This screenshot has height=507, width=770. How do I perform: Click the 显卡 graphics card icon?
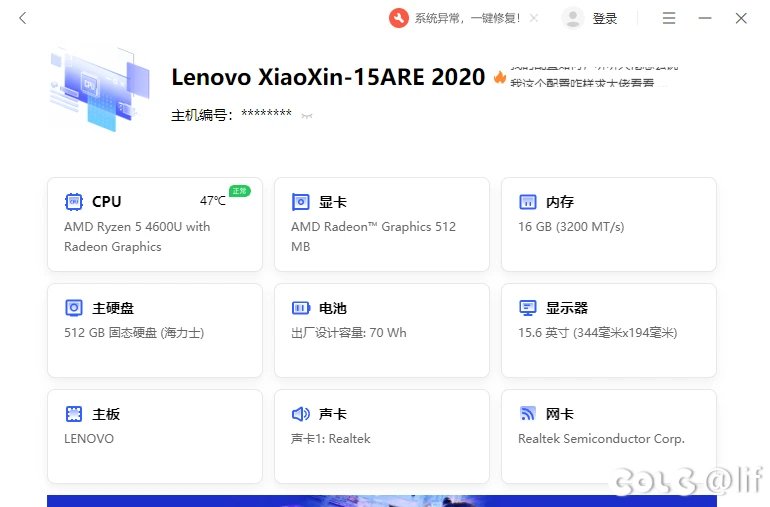301,202
